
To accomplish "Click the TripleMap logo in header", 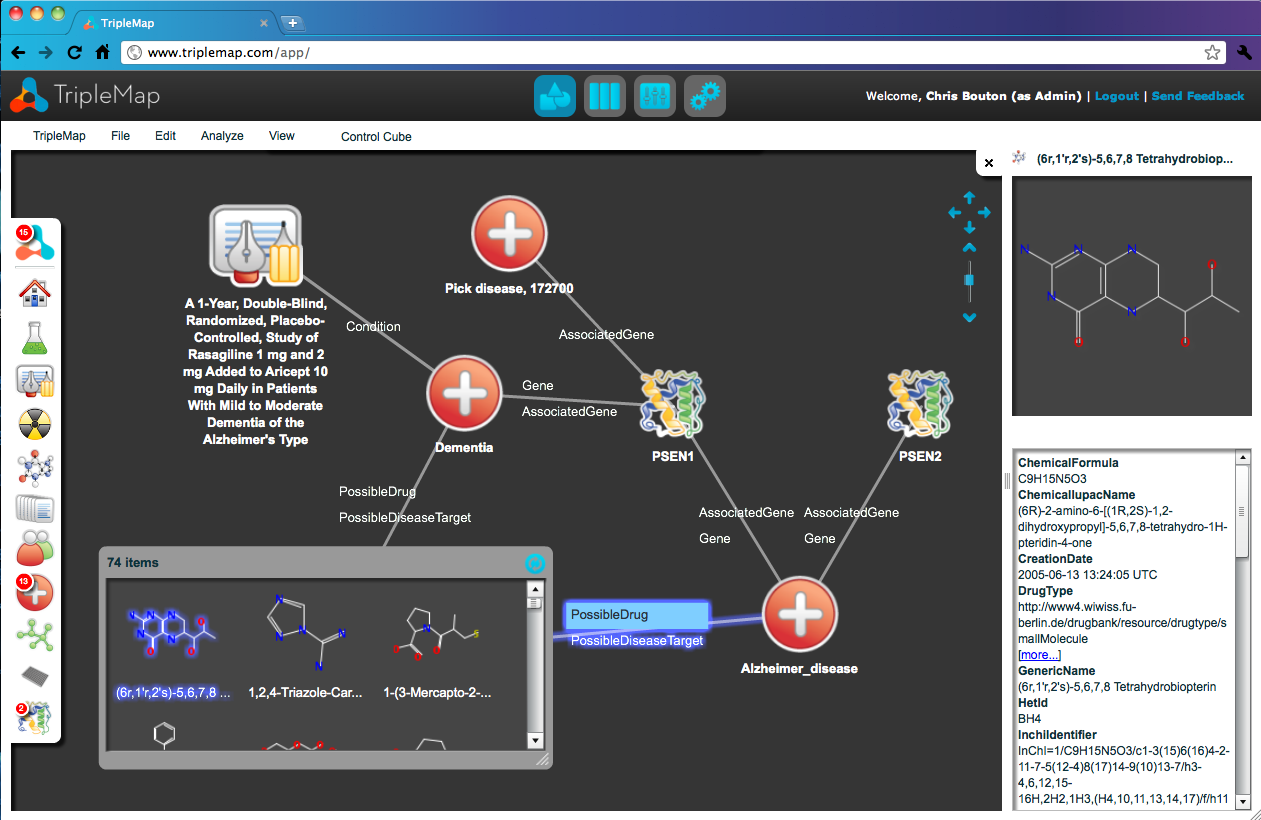I will tap(85, 96).
